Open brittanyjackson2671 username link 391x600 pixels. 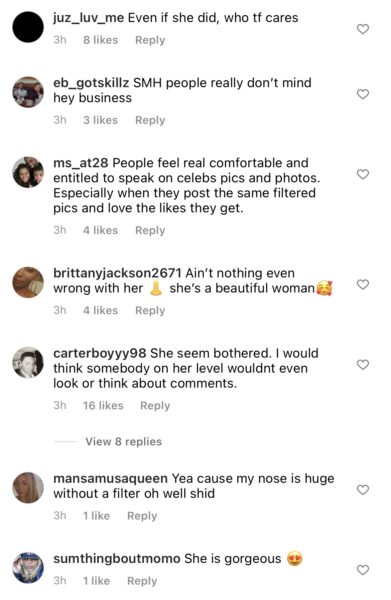(x=117, y=273)
